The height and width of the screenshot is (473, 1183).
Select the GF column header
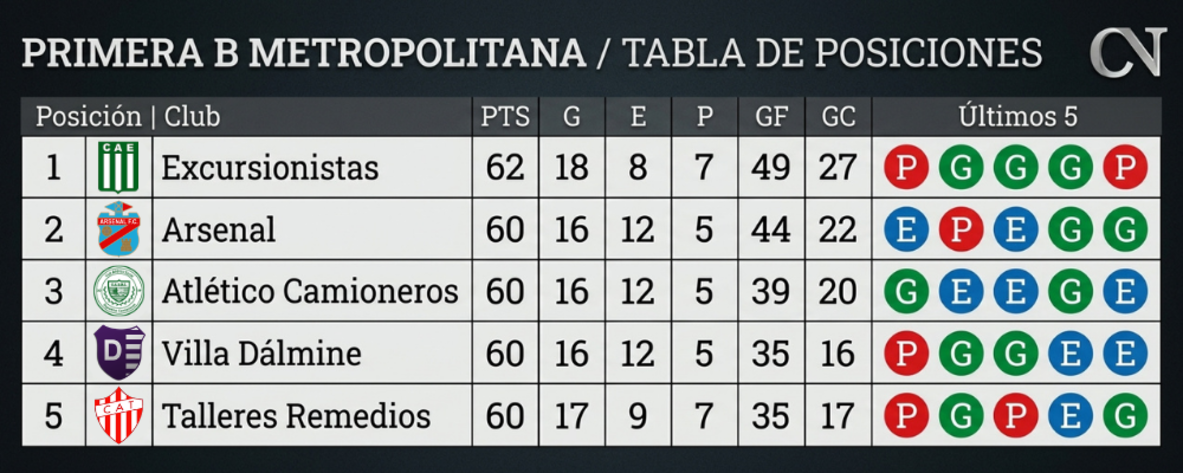pos(771,117)
